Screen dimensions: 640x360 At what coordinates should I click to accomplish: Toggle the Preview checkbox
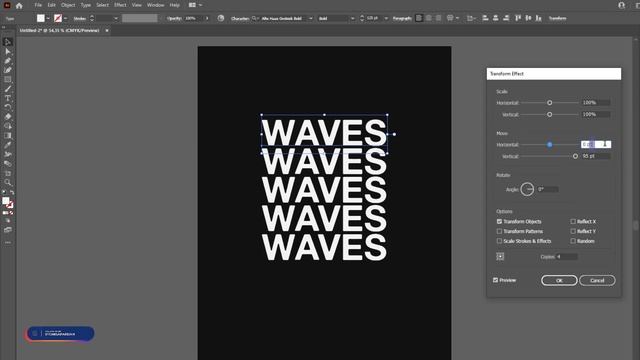[496, 280]
